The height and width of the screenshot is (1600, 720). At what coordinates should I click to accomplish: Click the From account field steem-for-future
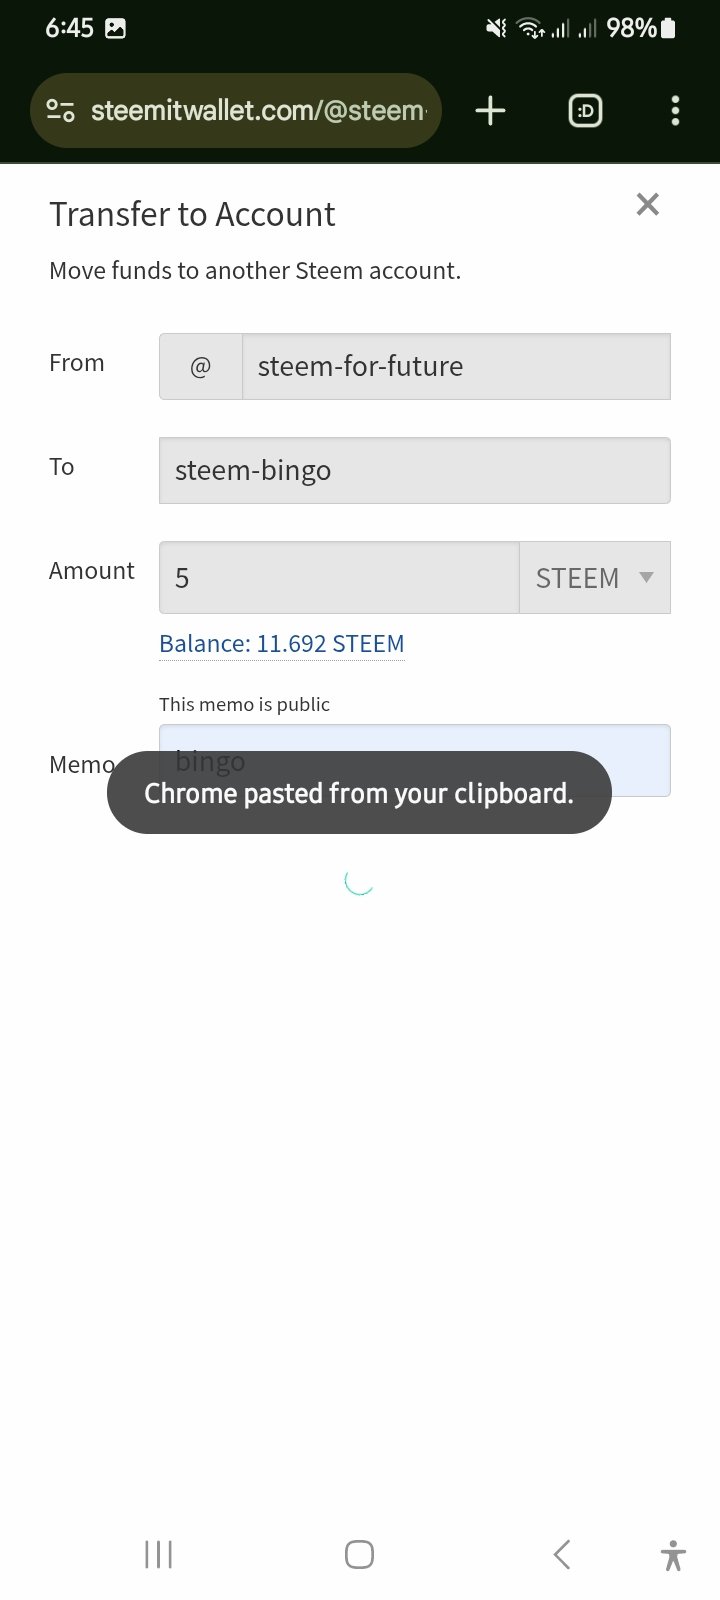(x=455, y=367)
